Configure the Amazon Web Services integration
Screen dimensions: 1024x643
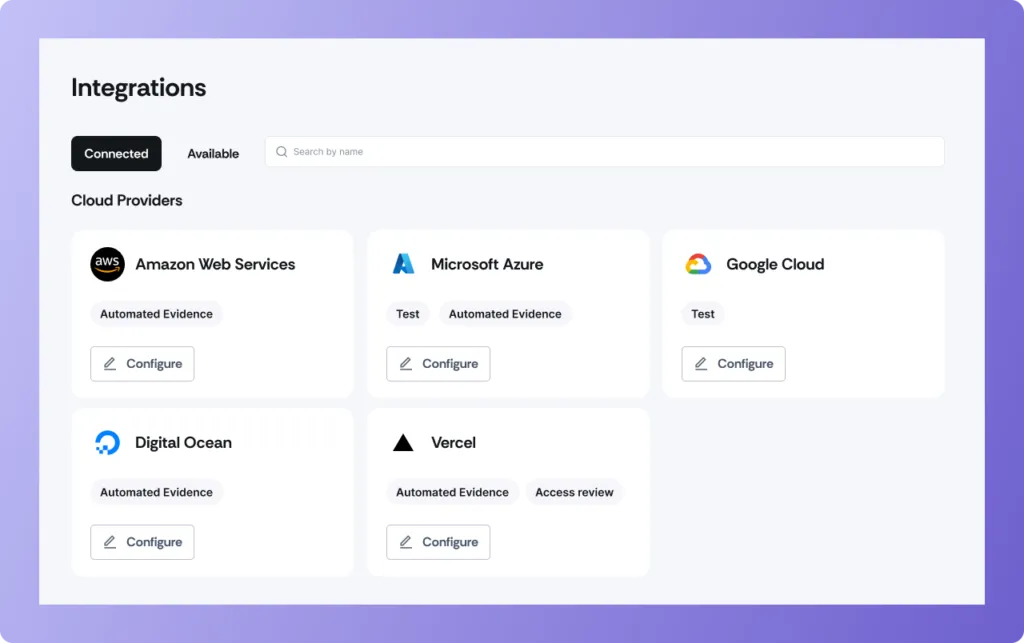[142, 364]
